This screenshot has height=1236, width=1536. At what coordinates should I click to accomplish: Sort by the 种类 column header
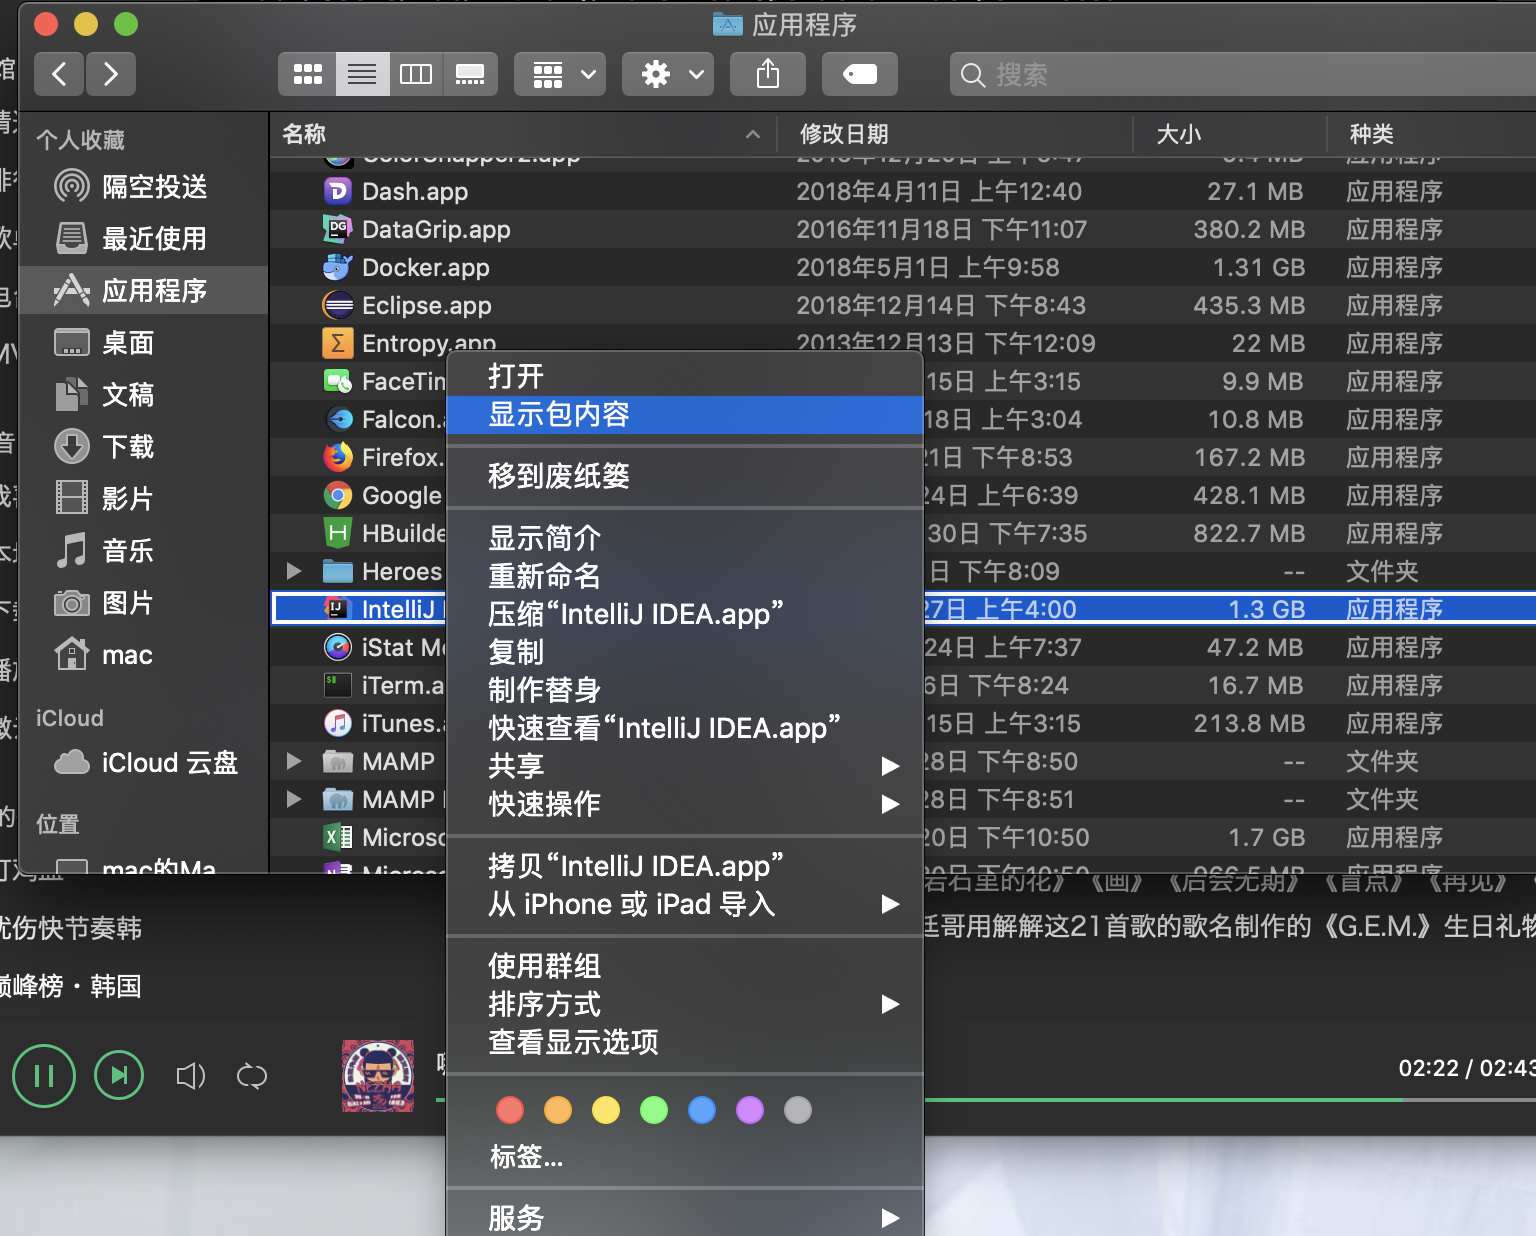click(1431, 134)
